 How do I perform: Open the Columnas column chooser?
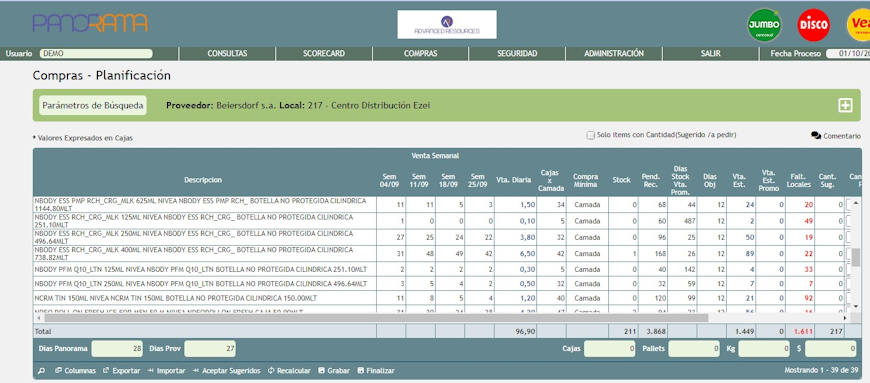(75, 370)
